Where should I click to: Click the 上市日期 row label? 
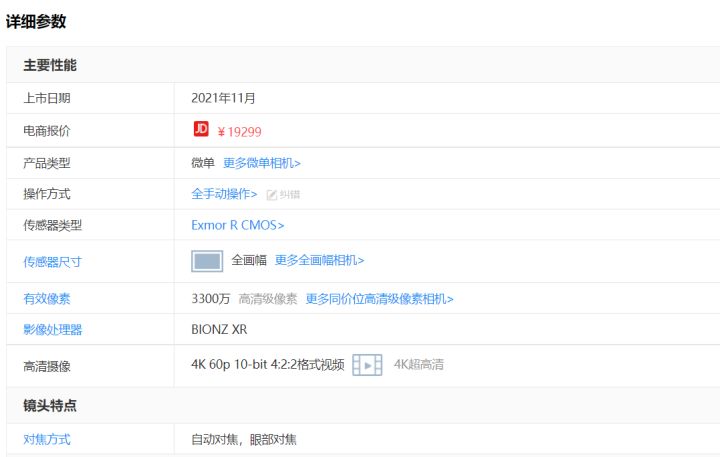[x=47, y=98]
